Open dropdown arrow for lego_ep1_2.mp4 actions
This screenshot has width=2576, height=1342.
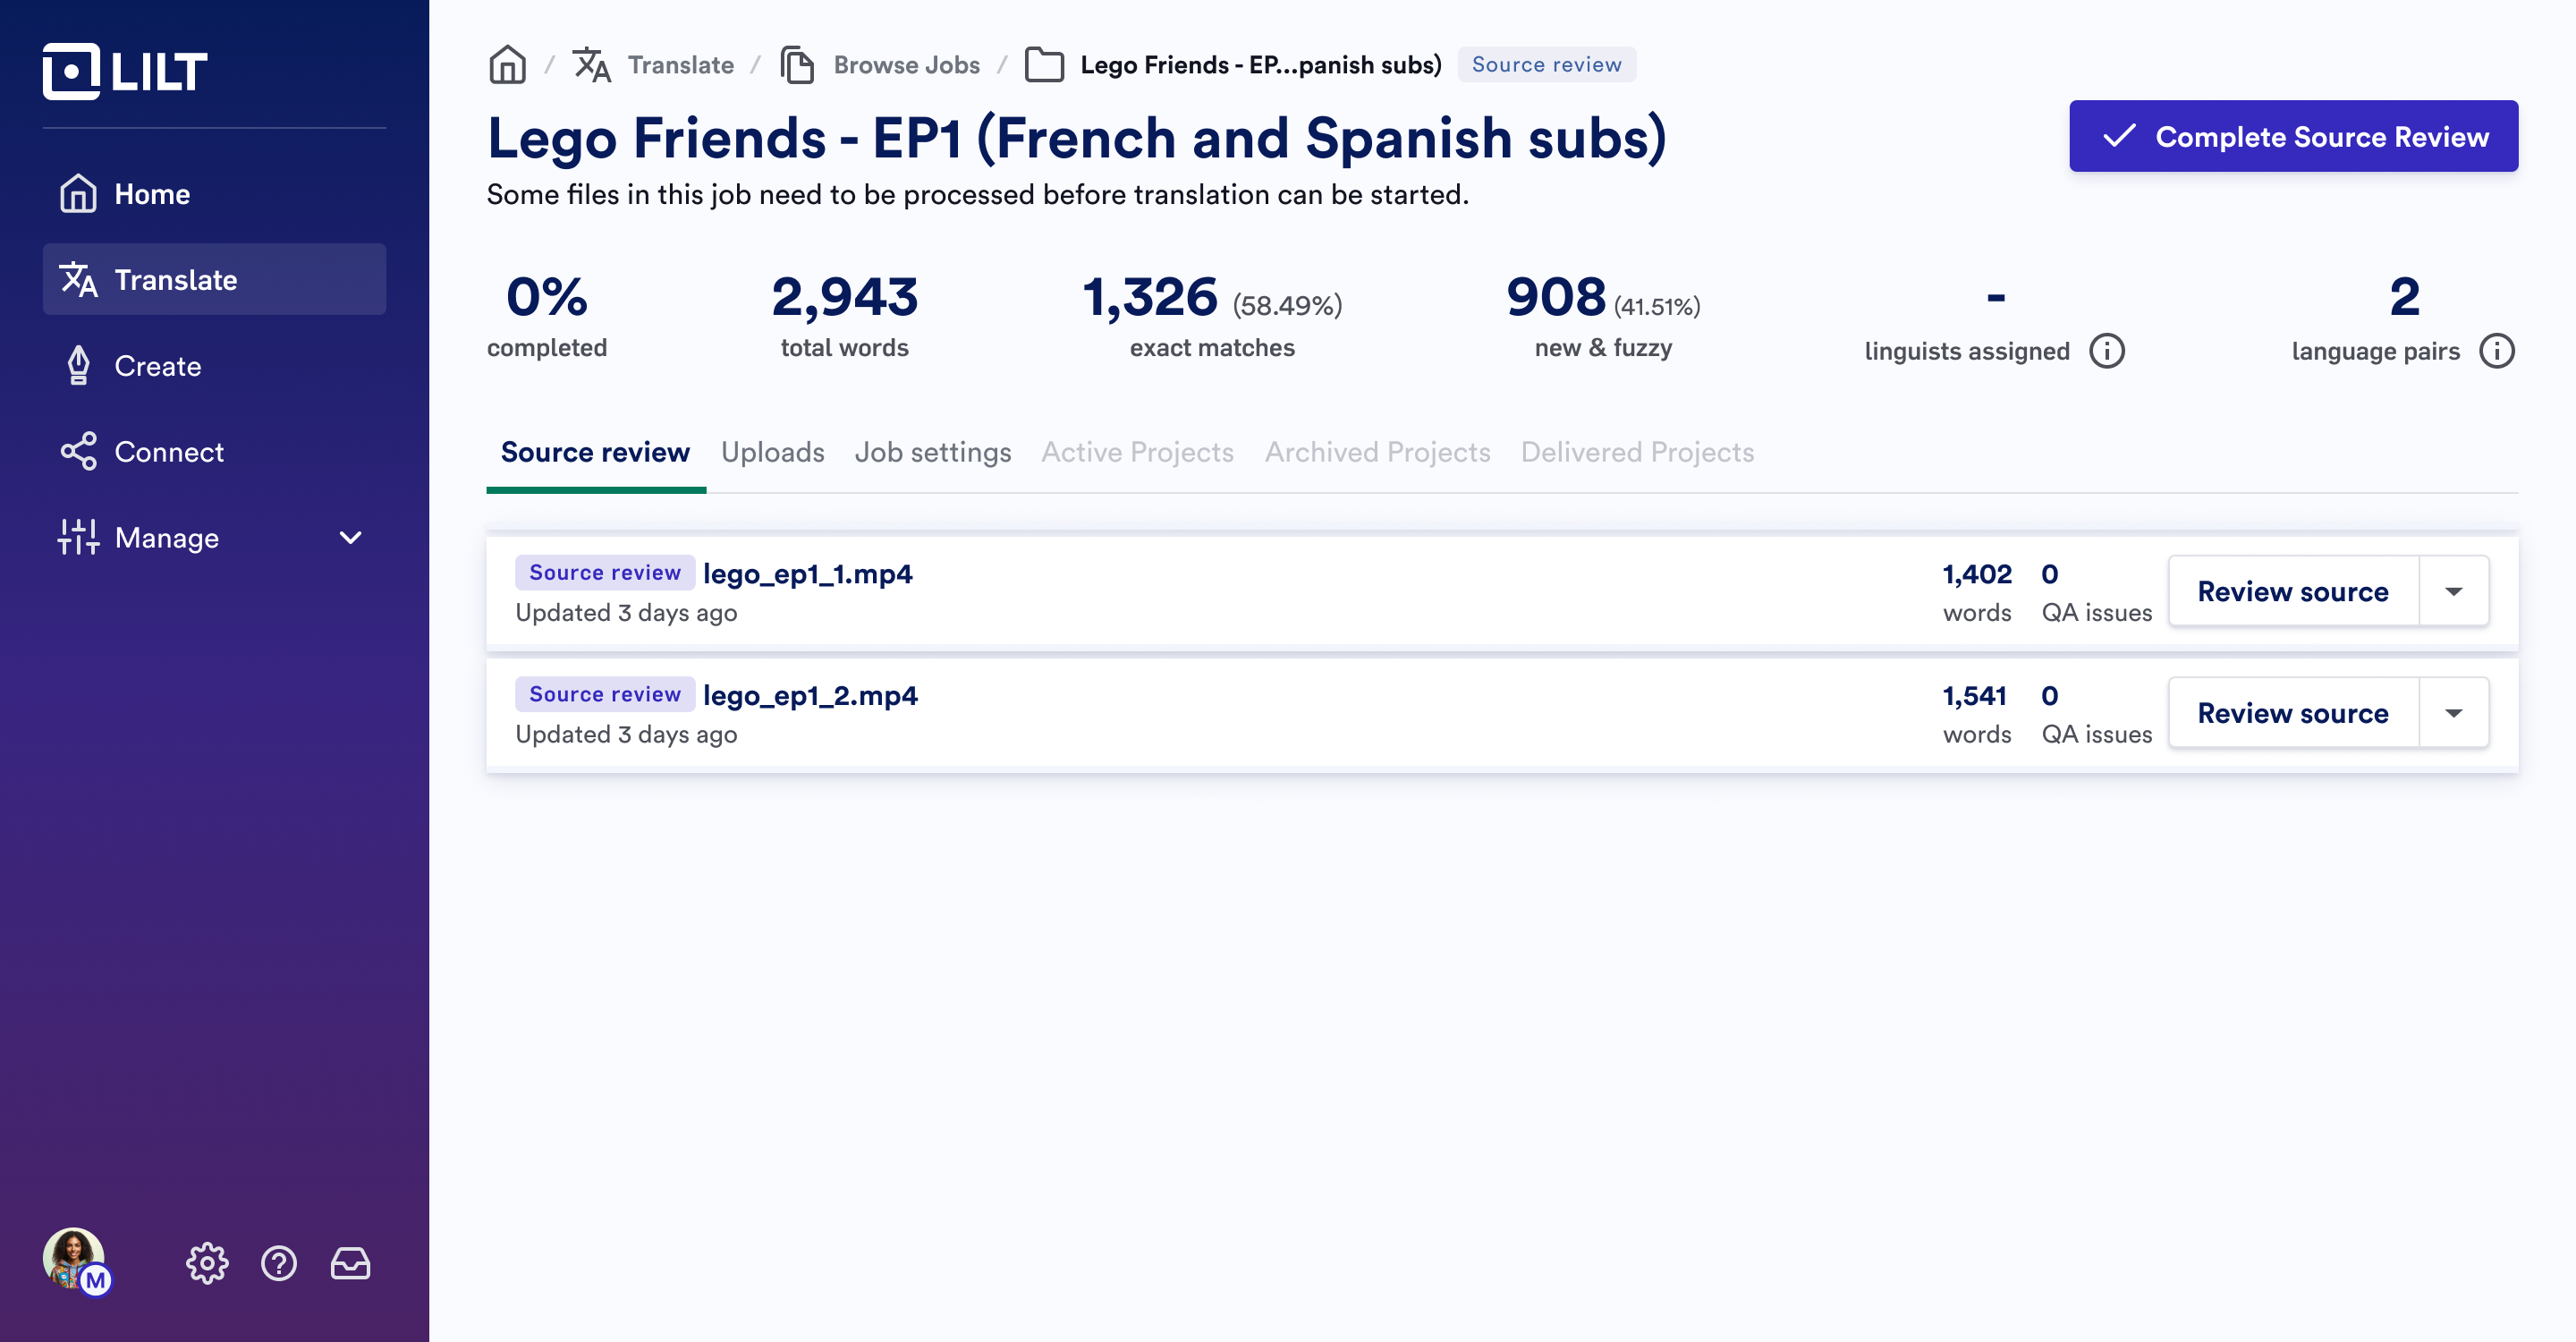coord(2453,713)
